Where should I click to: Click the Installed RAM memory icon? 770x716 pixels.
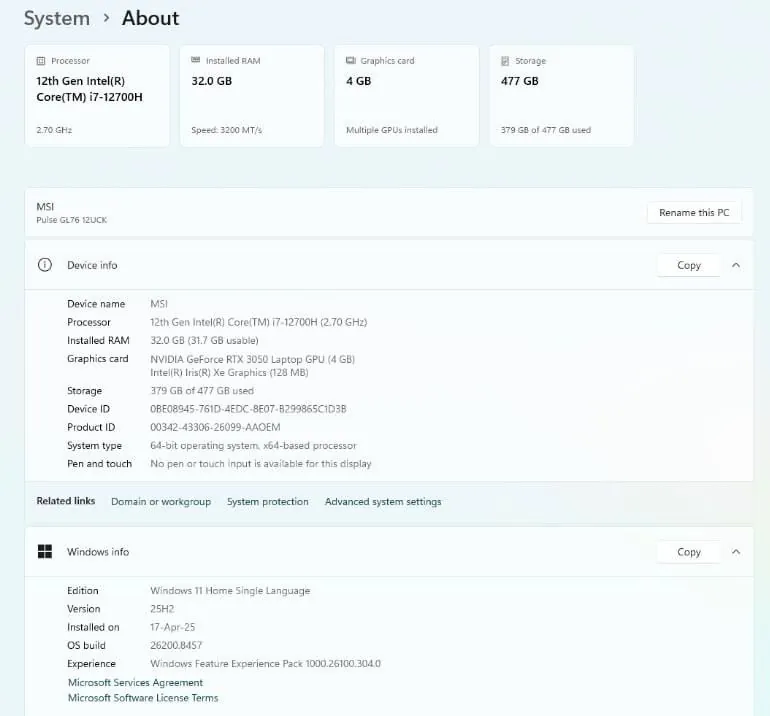(x=195, y=60)
